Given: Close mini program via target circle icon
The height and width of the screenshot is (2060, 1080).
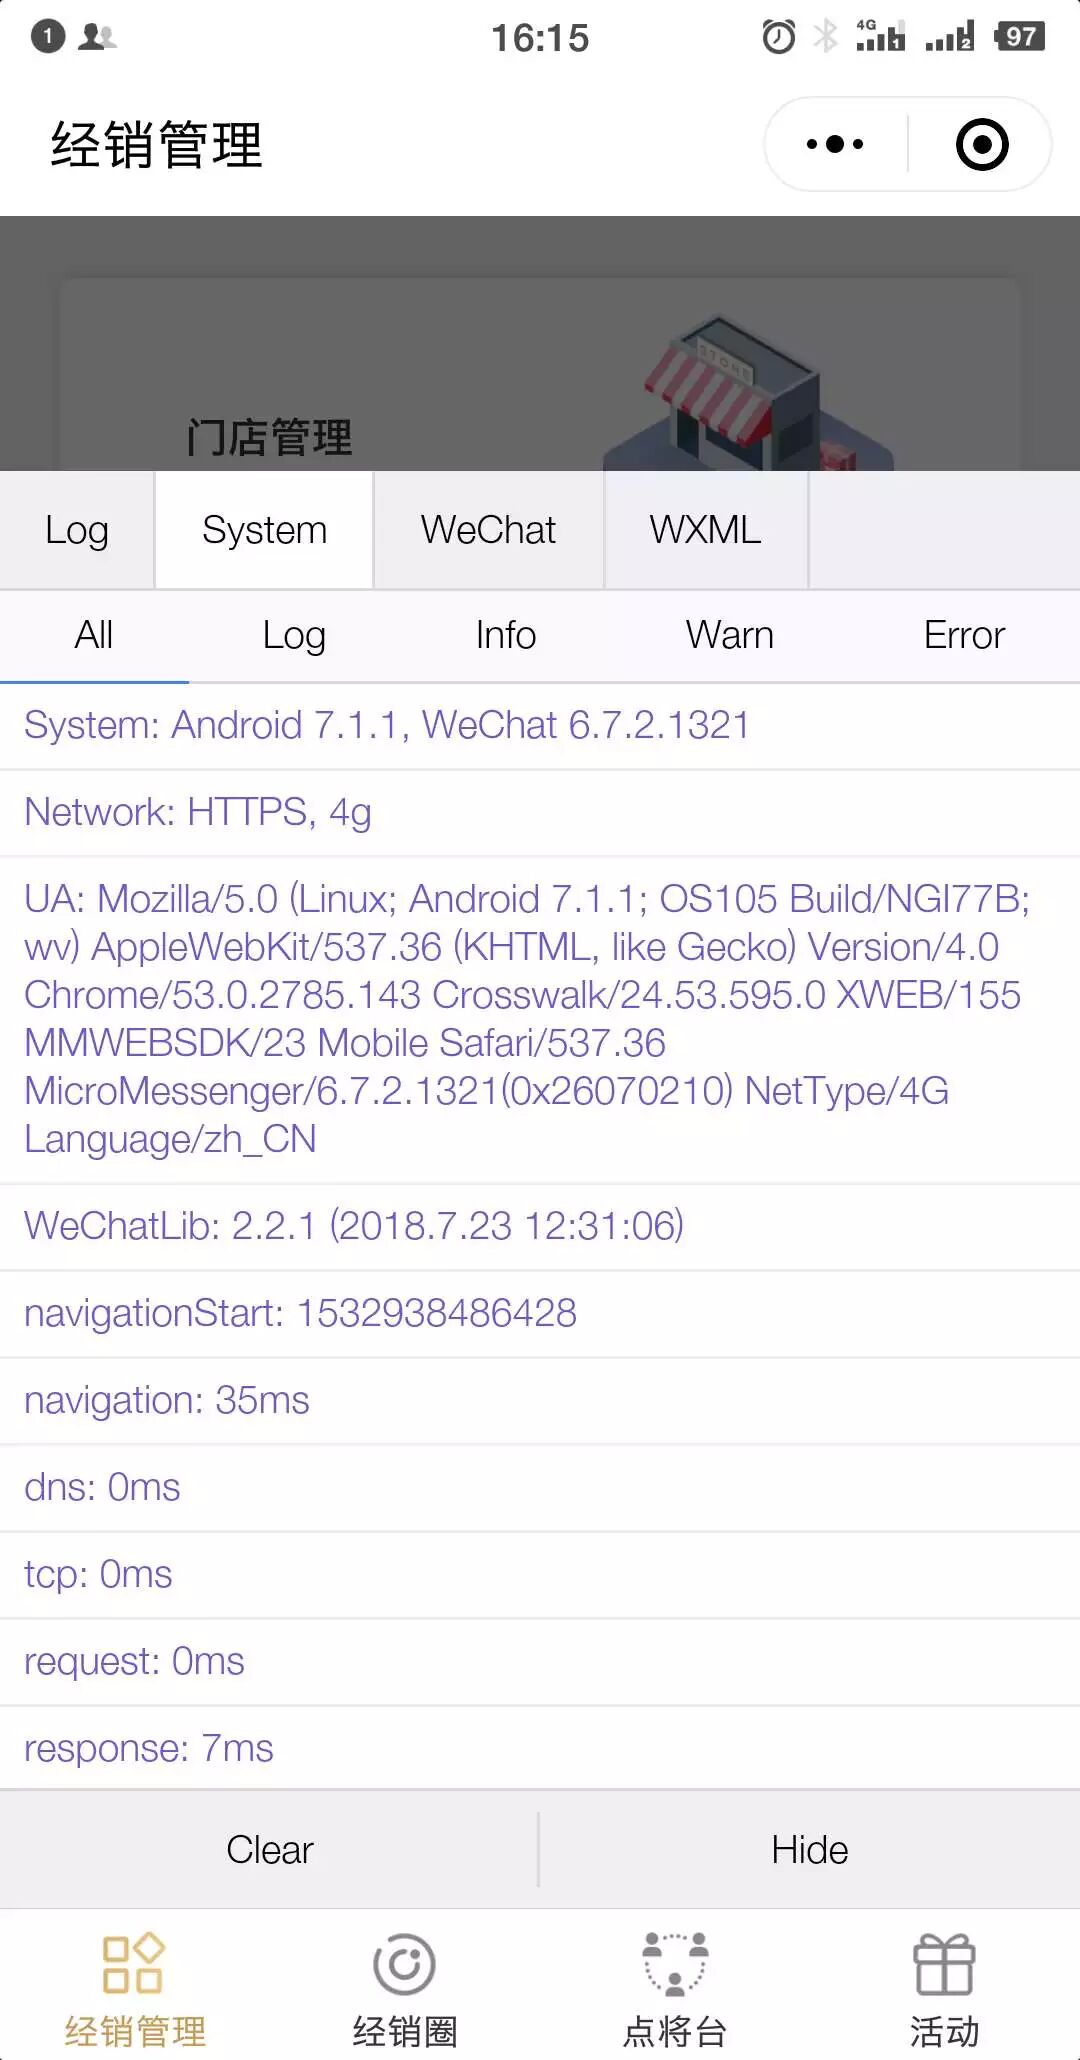Looking at the screenshot, I should tap(982, 144).
